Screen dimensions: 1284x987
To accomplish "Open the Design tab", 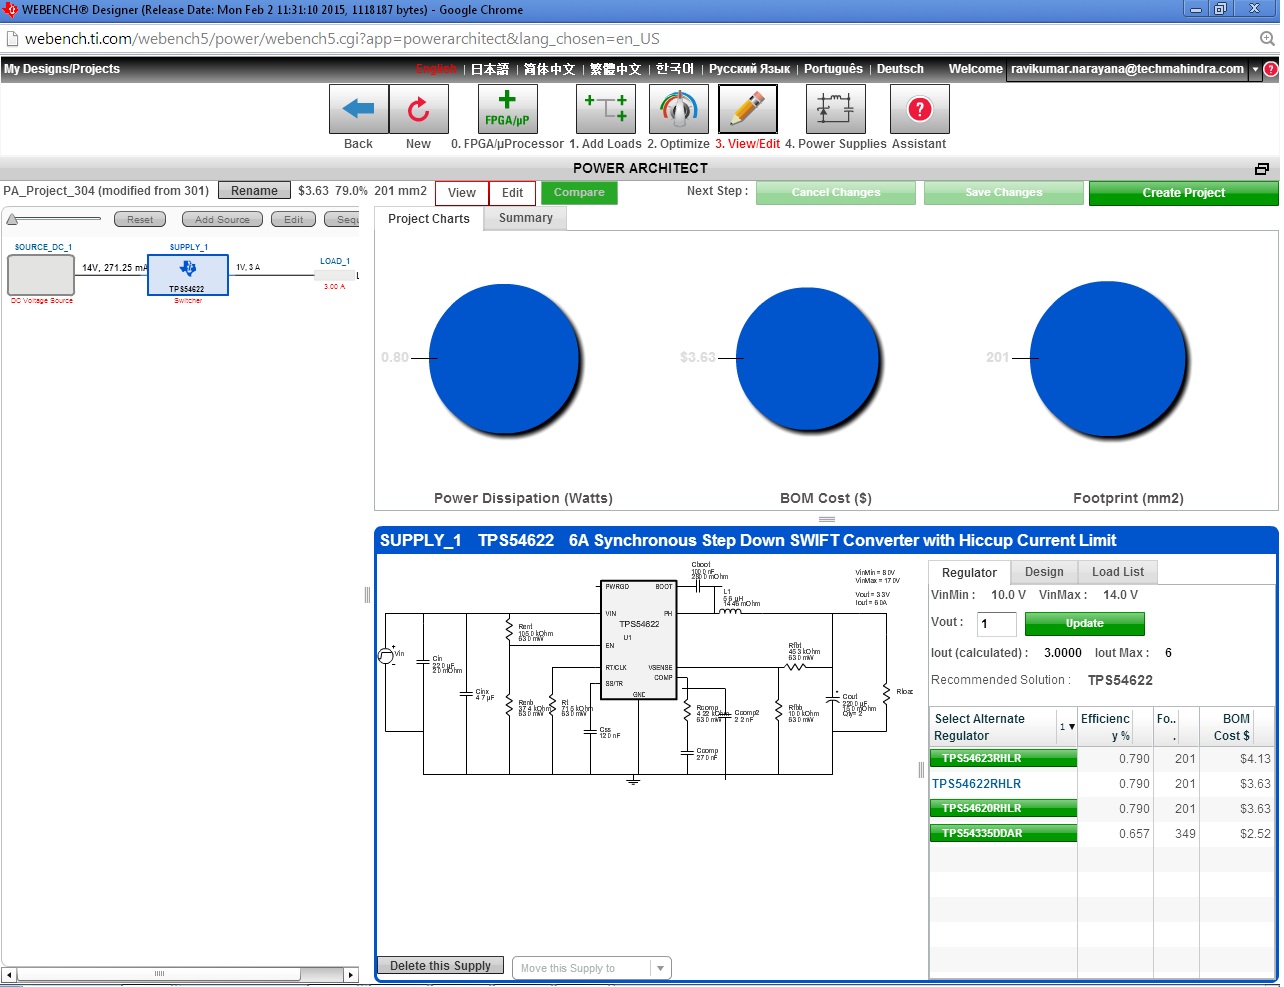I will pos(1044,572).
